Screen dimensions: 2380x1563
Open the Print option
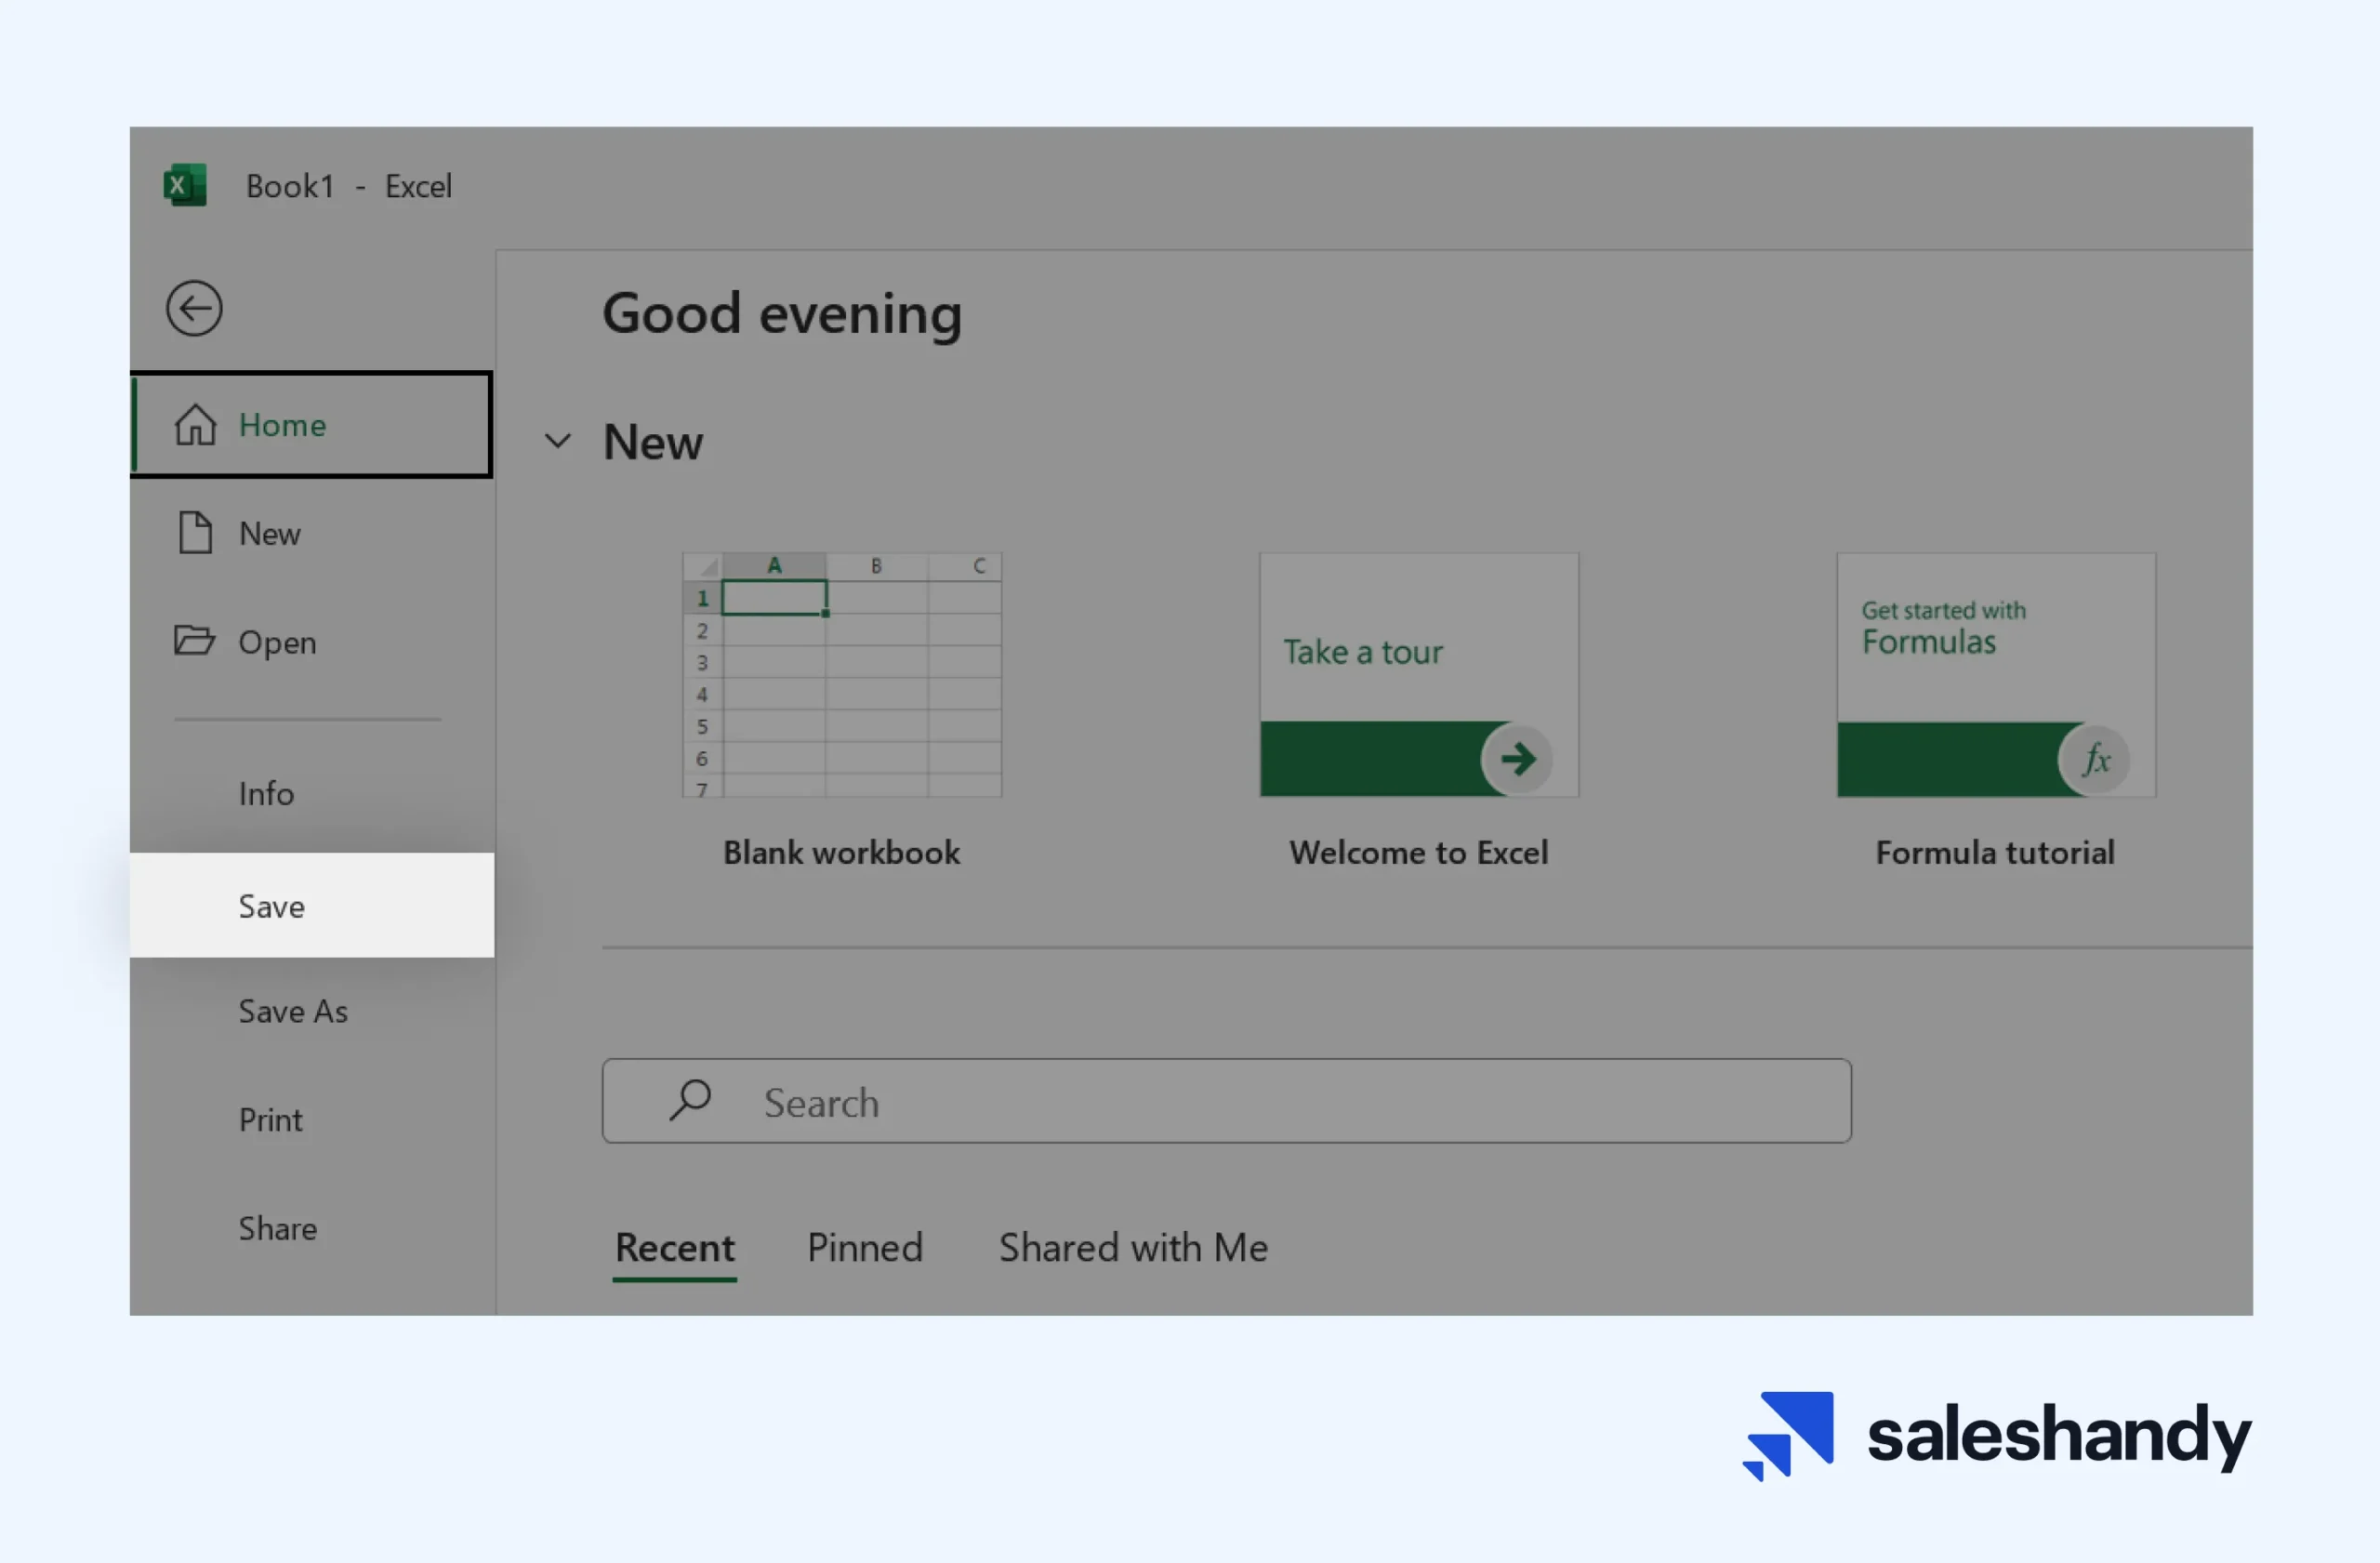coord(311,1120)
